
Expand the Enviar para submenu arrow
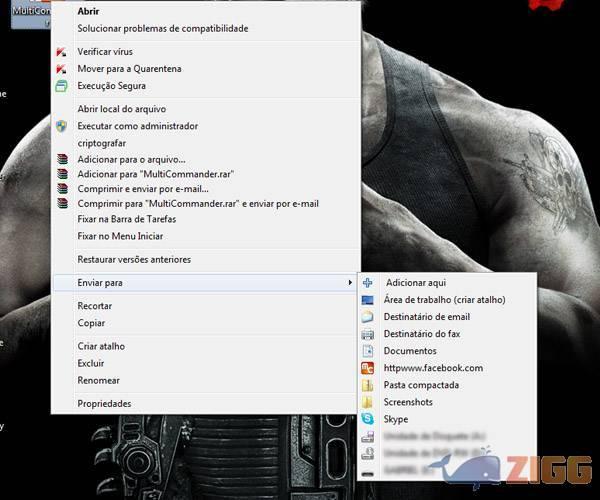tap(350, 283)
